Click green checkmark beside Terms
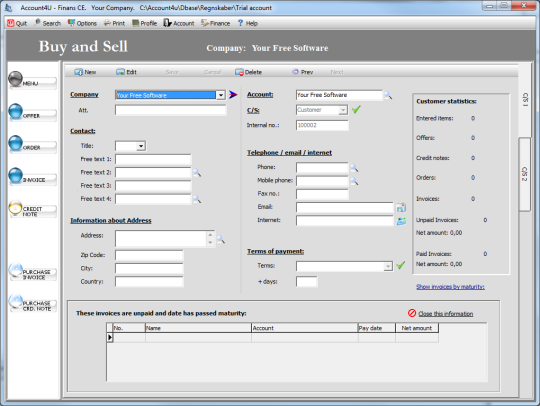Viewport: 540px width, 406px height. click(401, 265)
